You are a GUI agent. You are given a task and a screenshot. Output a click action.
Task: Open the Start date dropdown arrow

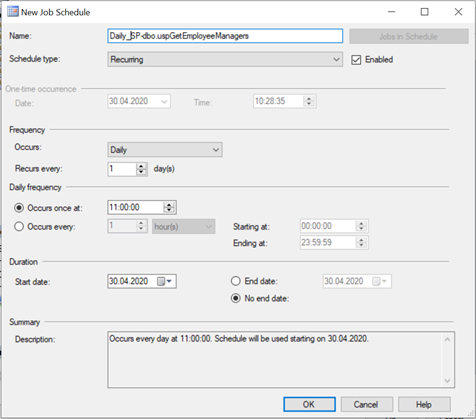[x=169, y=282]
